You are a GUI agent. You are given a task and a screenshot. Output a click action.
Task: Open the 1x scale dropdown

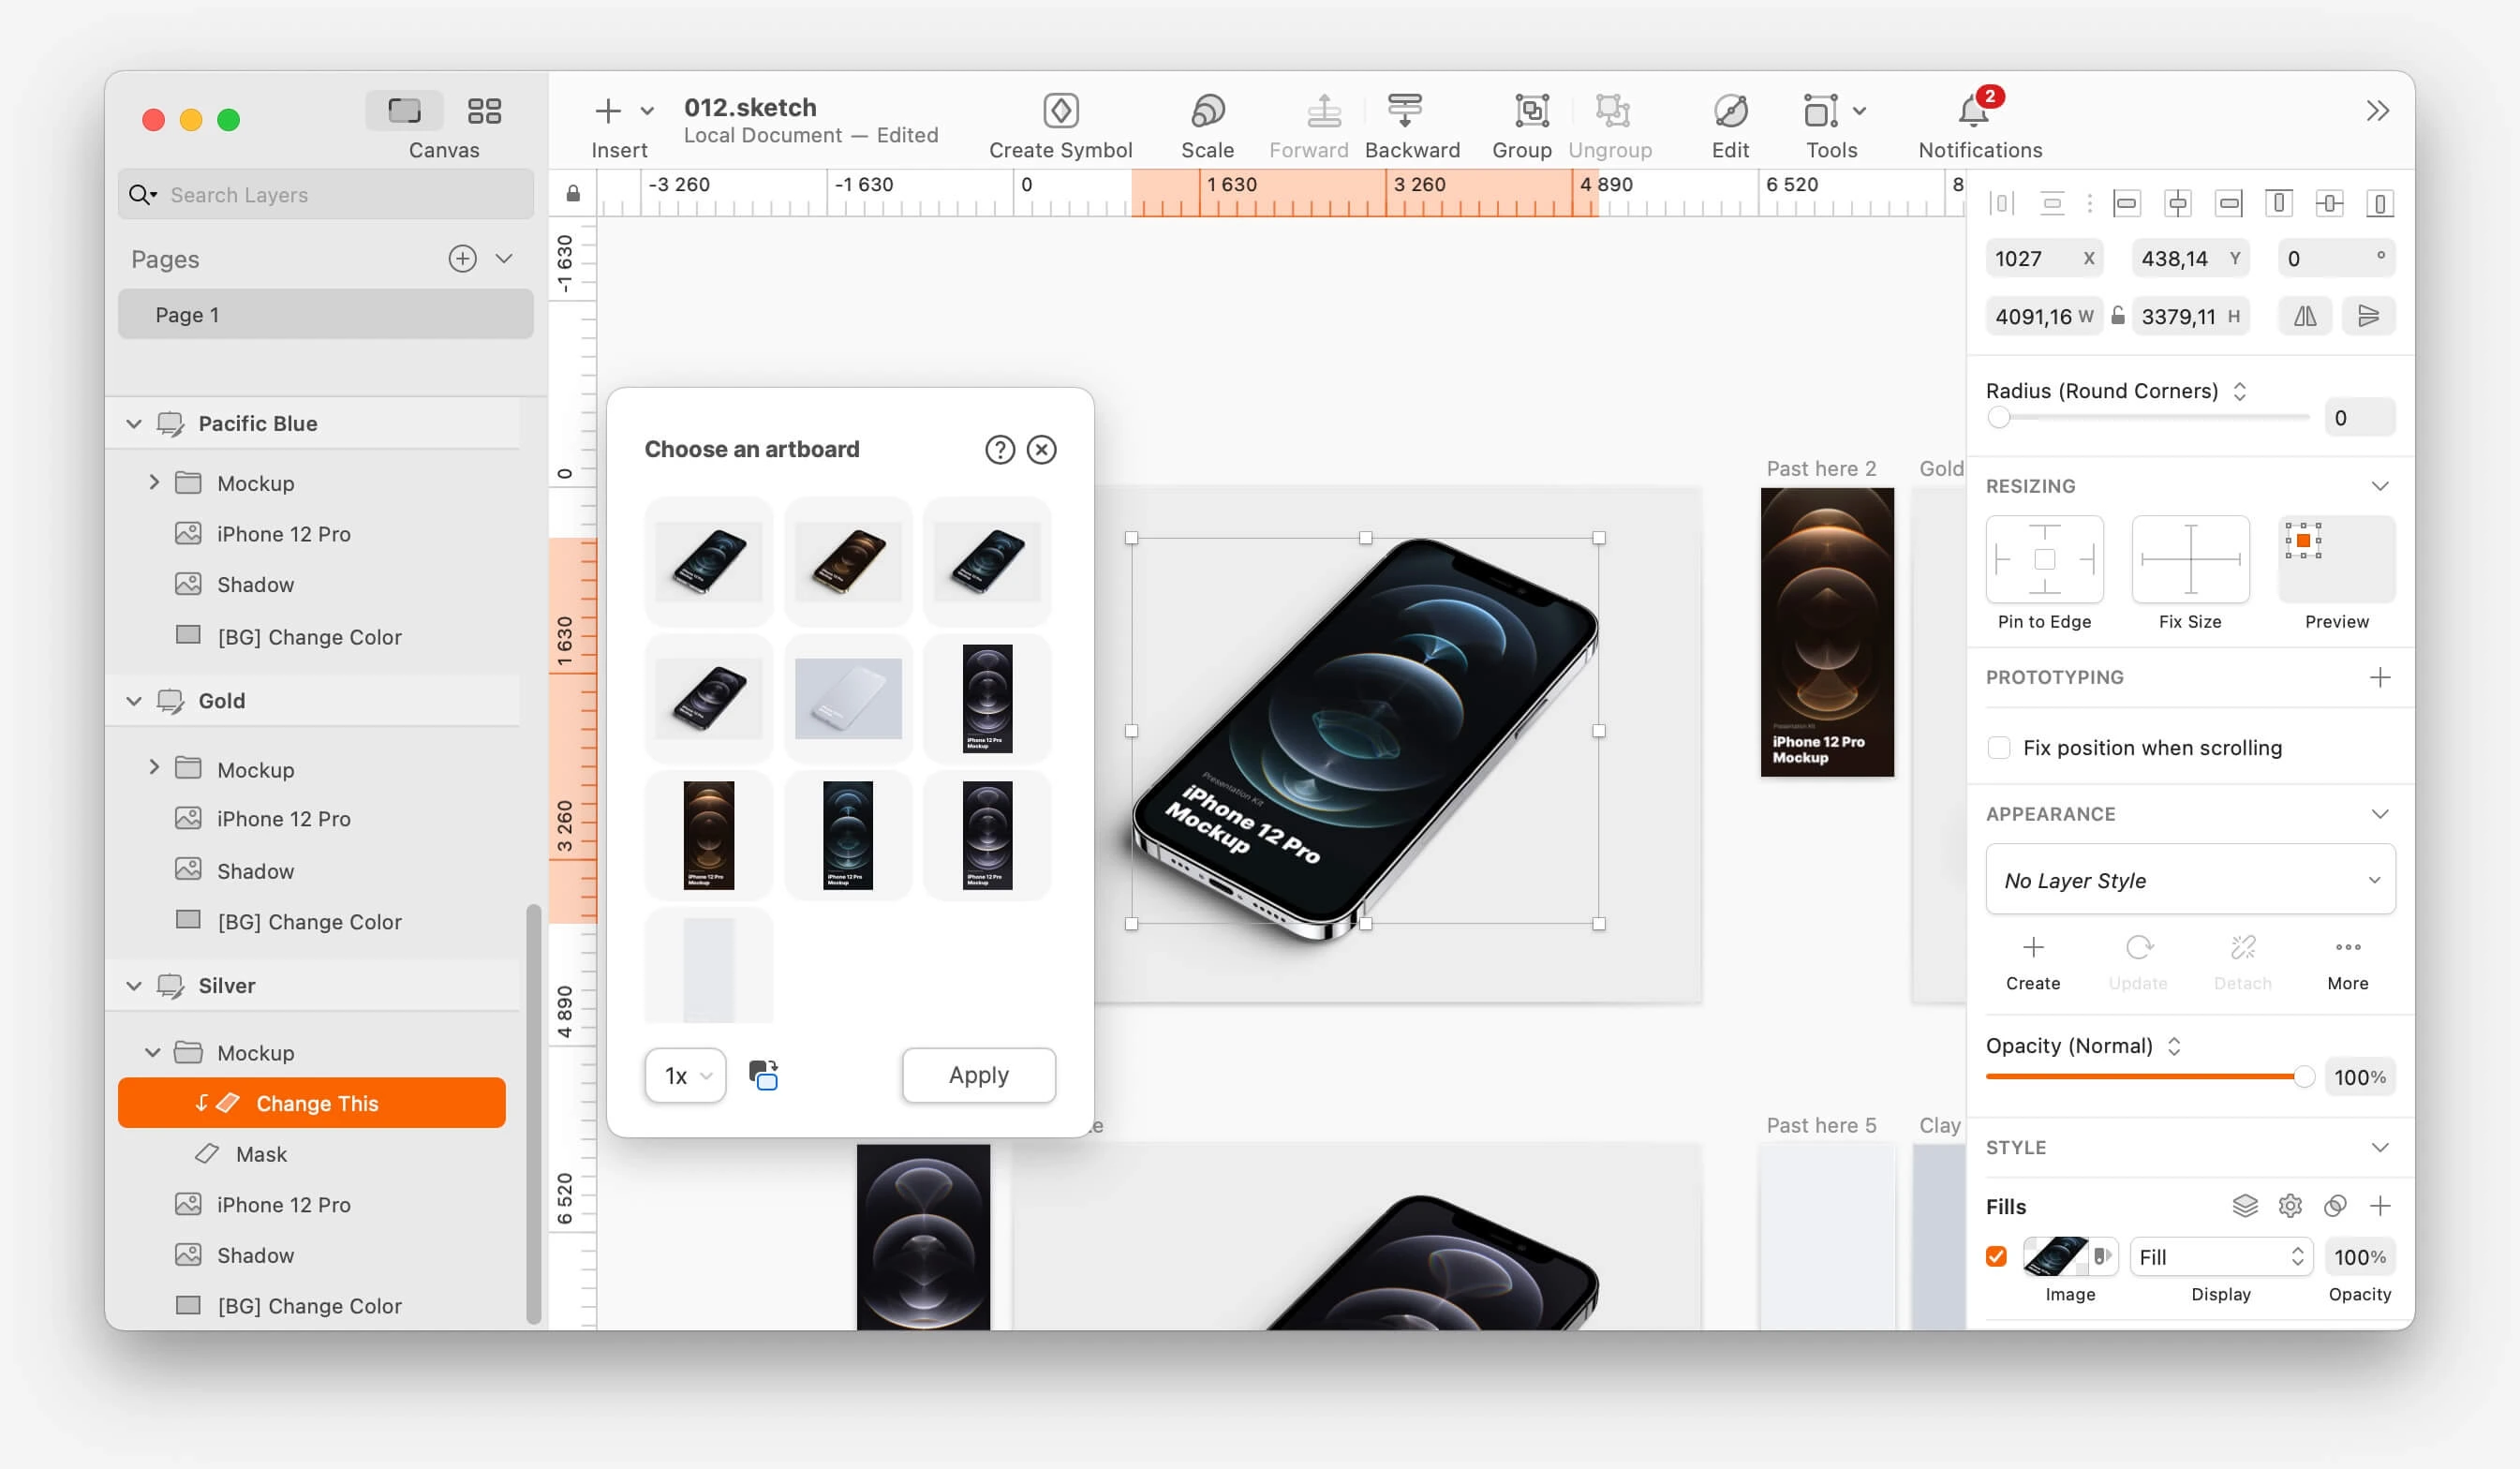pos(685,1076)
